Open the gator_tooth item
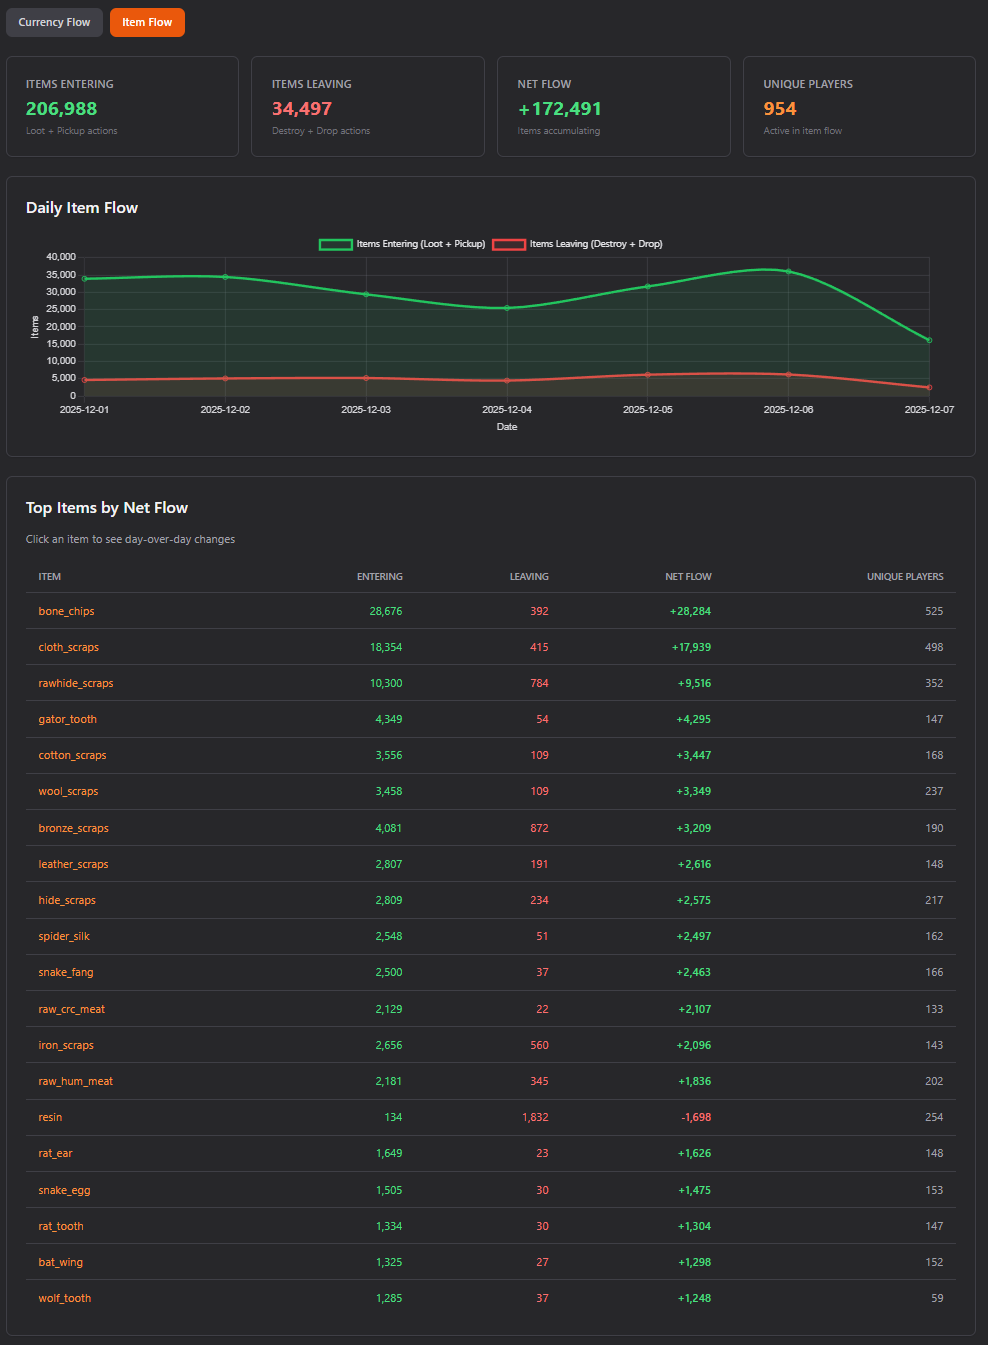 click(68, 719)
